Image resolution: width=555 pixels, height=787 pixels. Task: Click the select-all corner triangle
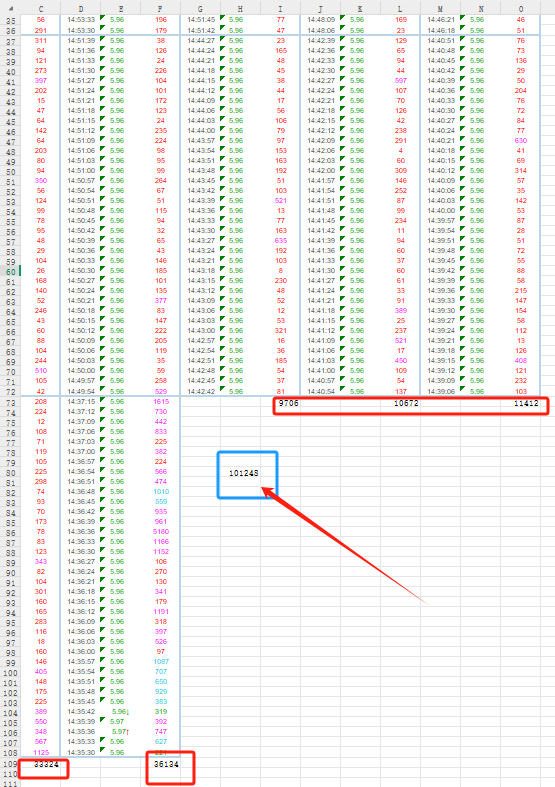10,9
